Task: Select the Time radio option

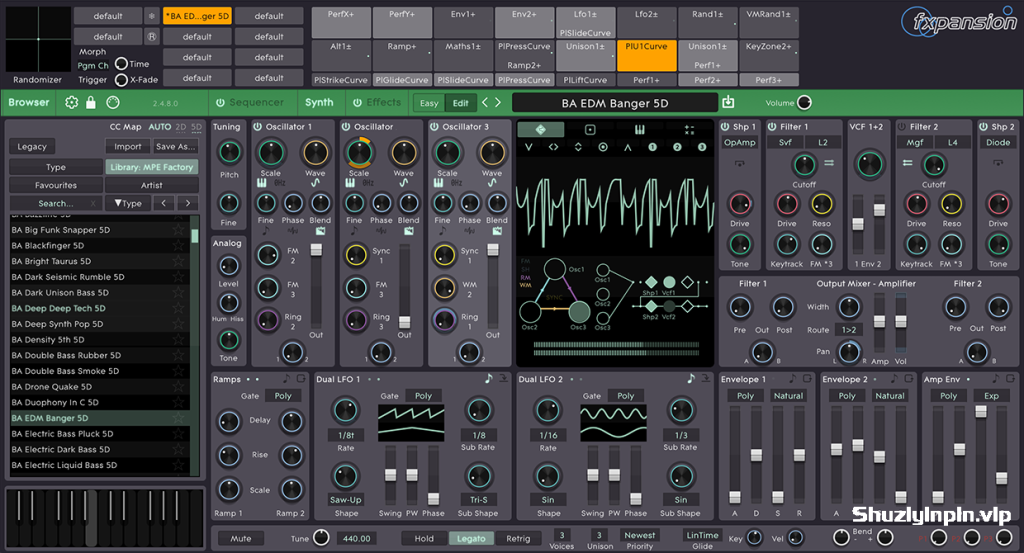Action: [121, 63]
